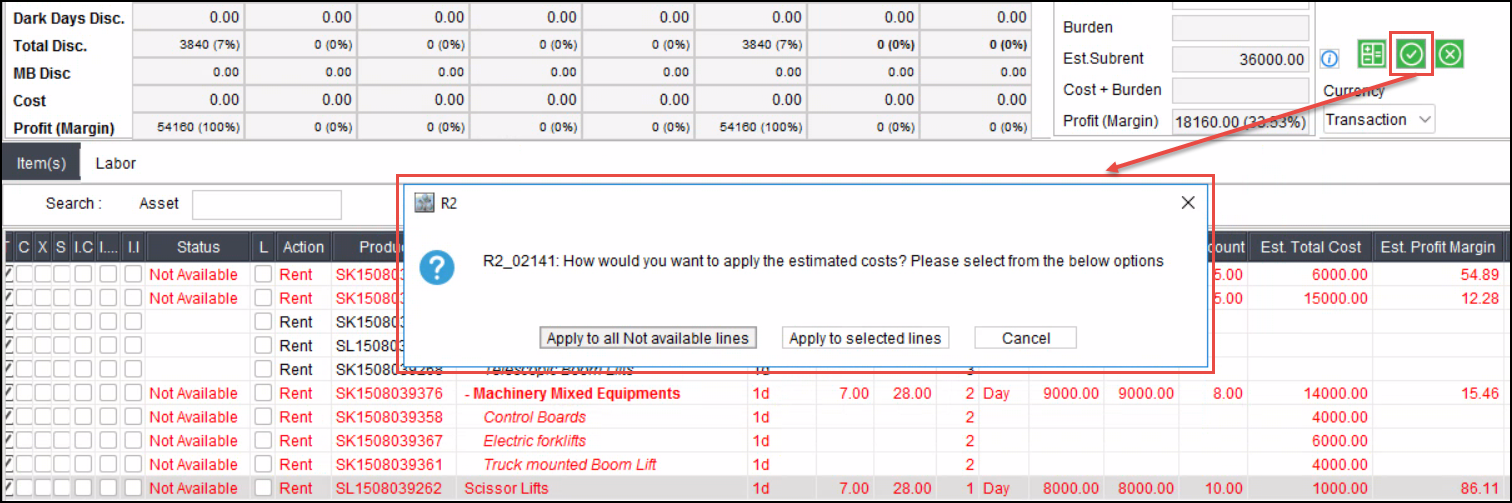Click the Burden input field
The width and height of the screenshot is (1512, 503).
tap(1240, 28)
